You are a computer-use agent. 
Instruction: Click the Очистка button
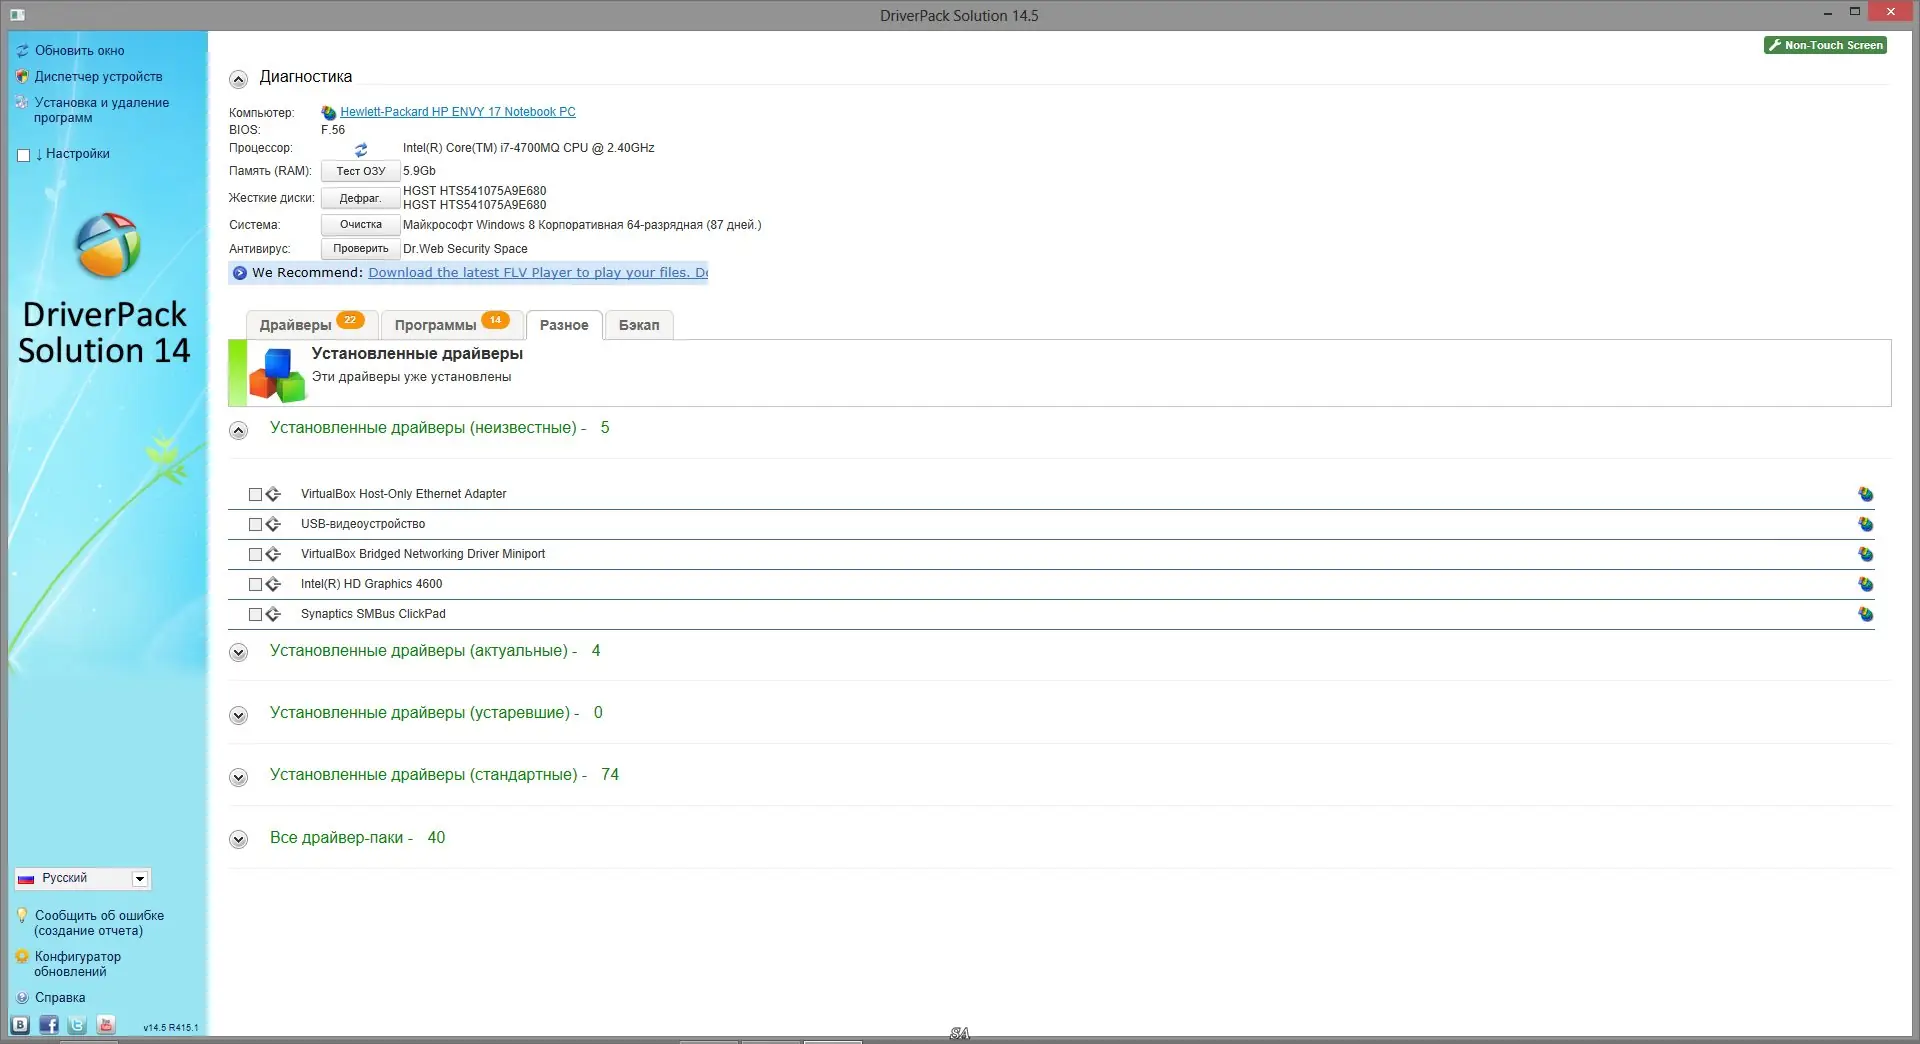[361, 225]
